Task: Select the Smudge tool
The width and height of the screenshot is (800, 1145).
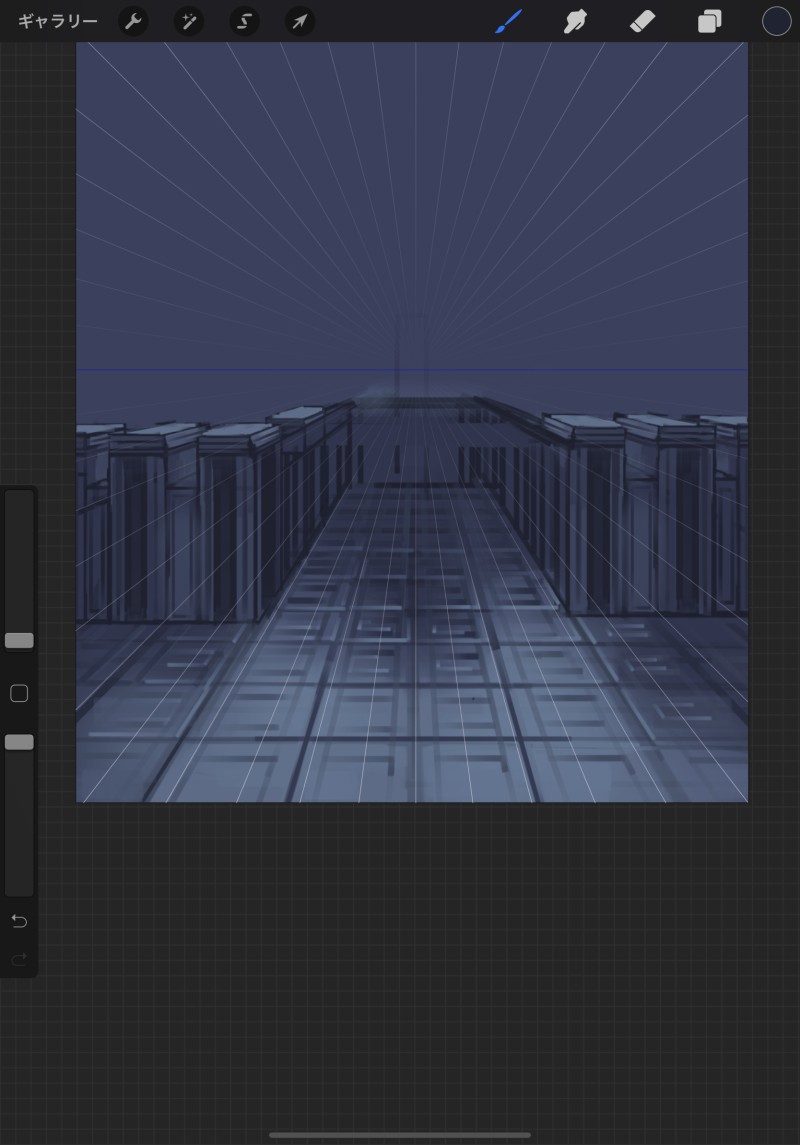Action: click(575, 21)
